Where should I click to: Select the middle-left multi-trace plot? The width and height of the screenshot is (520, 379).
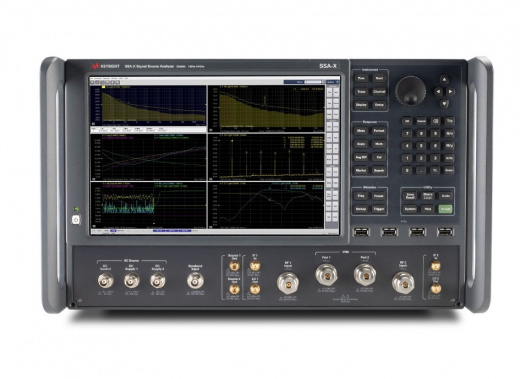(149, 157)
